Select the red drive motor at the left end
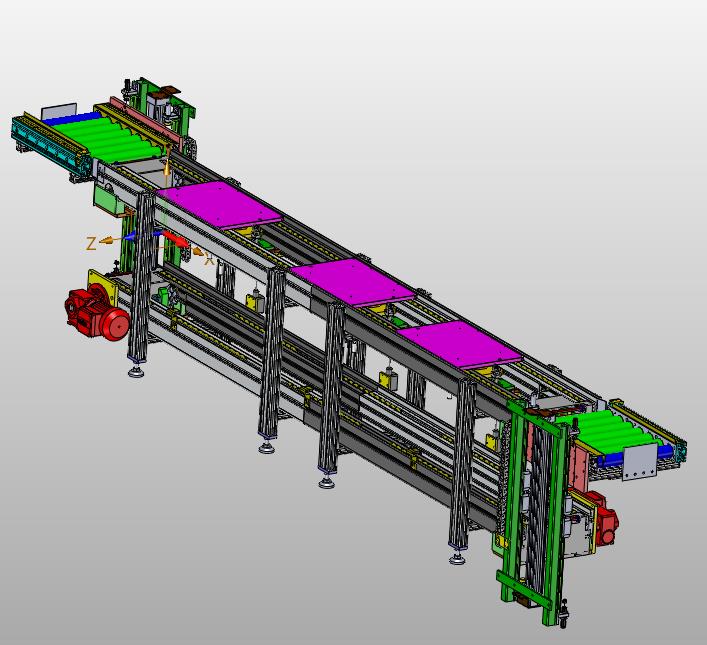707x645 pixels. (97, 313)
